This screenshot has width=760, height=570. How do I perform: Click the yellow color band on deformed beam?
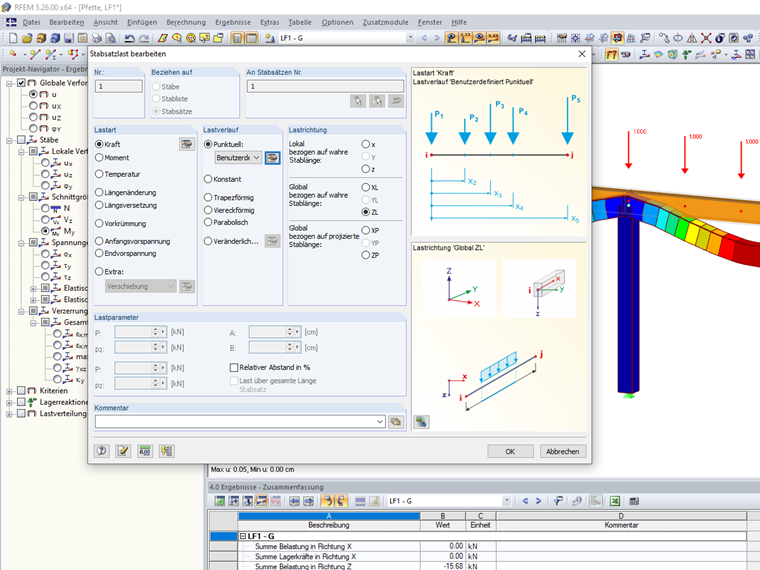click(x=694, y=234)
